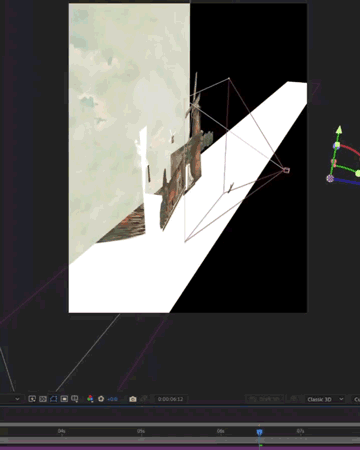Screen dimensions: 360x450
Task: Toggle the transparency grid icon
Action: click(43, 399)
